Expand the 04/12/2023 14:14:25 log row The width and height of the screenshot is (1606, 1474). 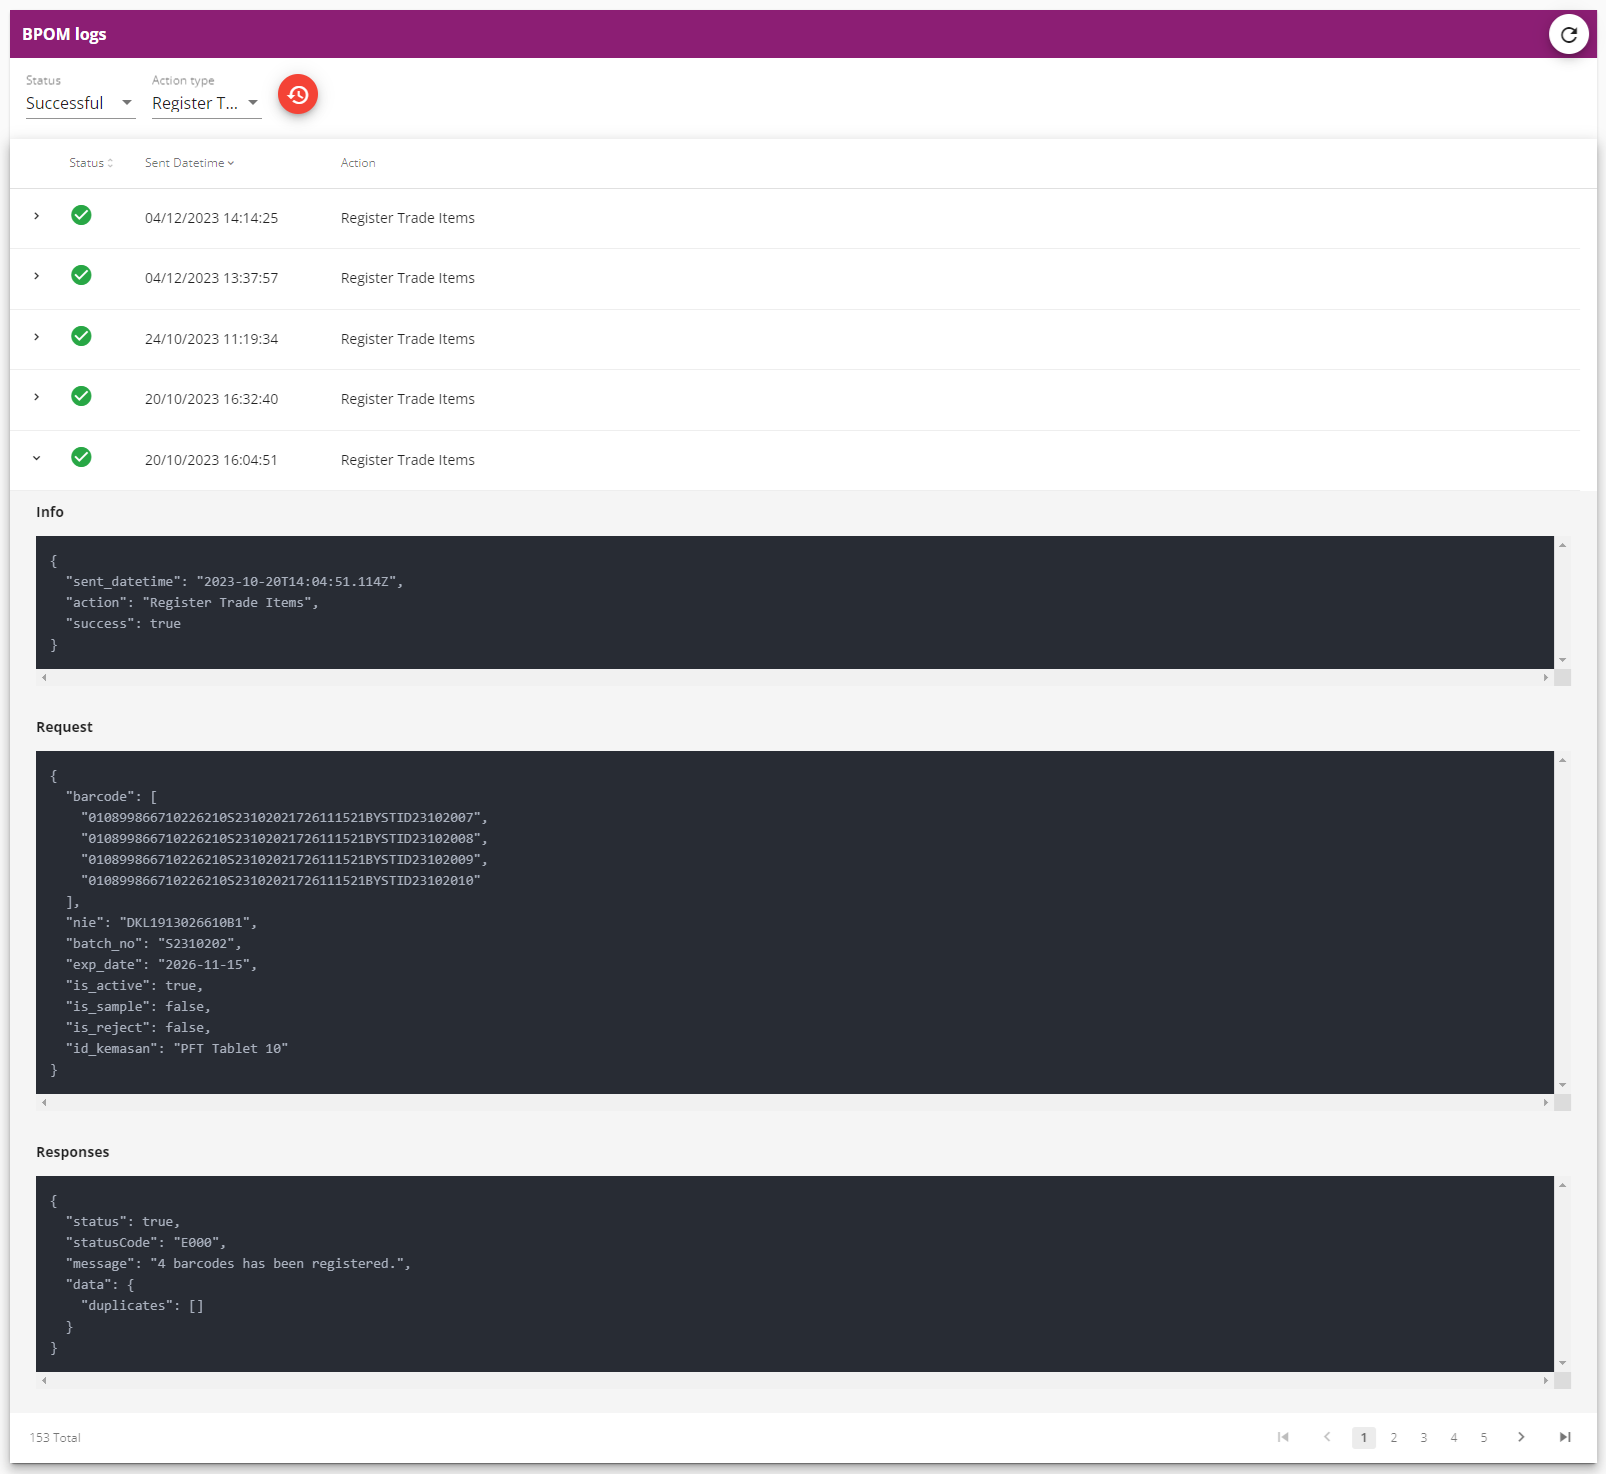37,216
